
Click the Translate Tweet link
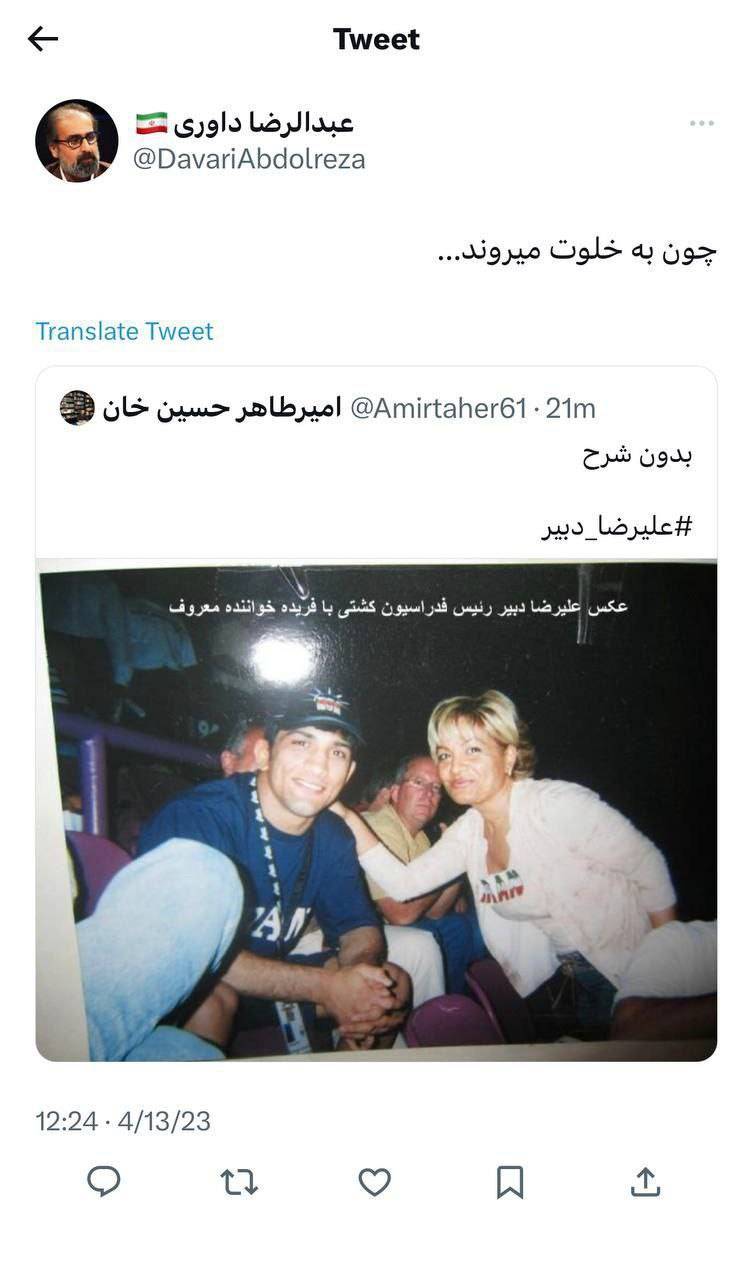(x=125, y=331)
